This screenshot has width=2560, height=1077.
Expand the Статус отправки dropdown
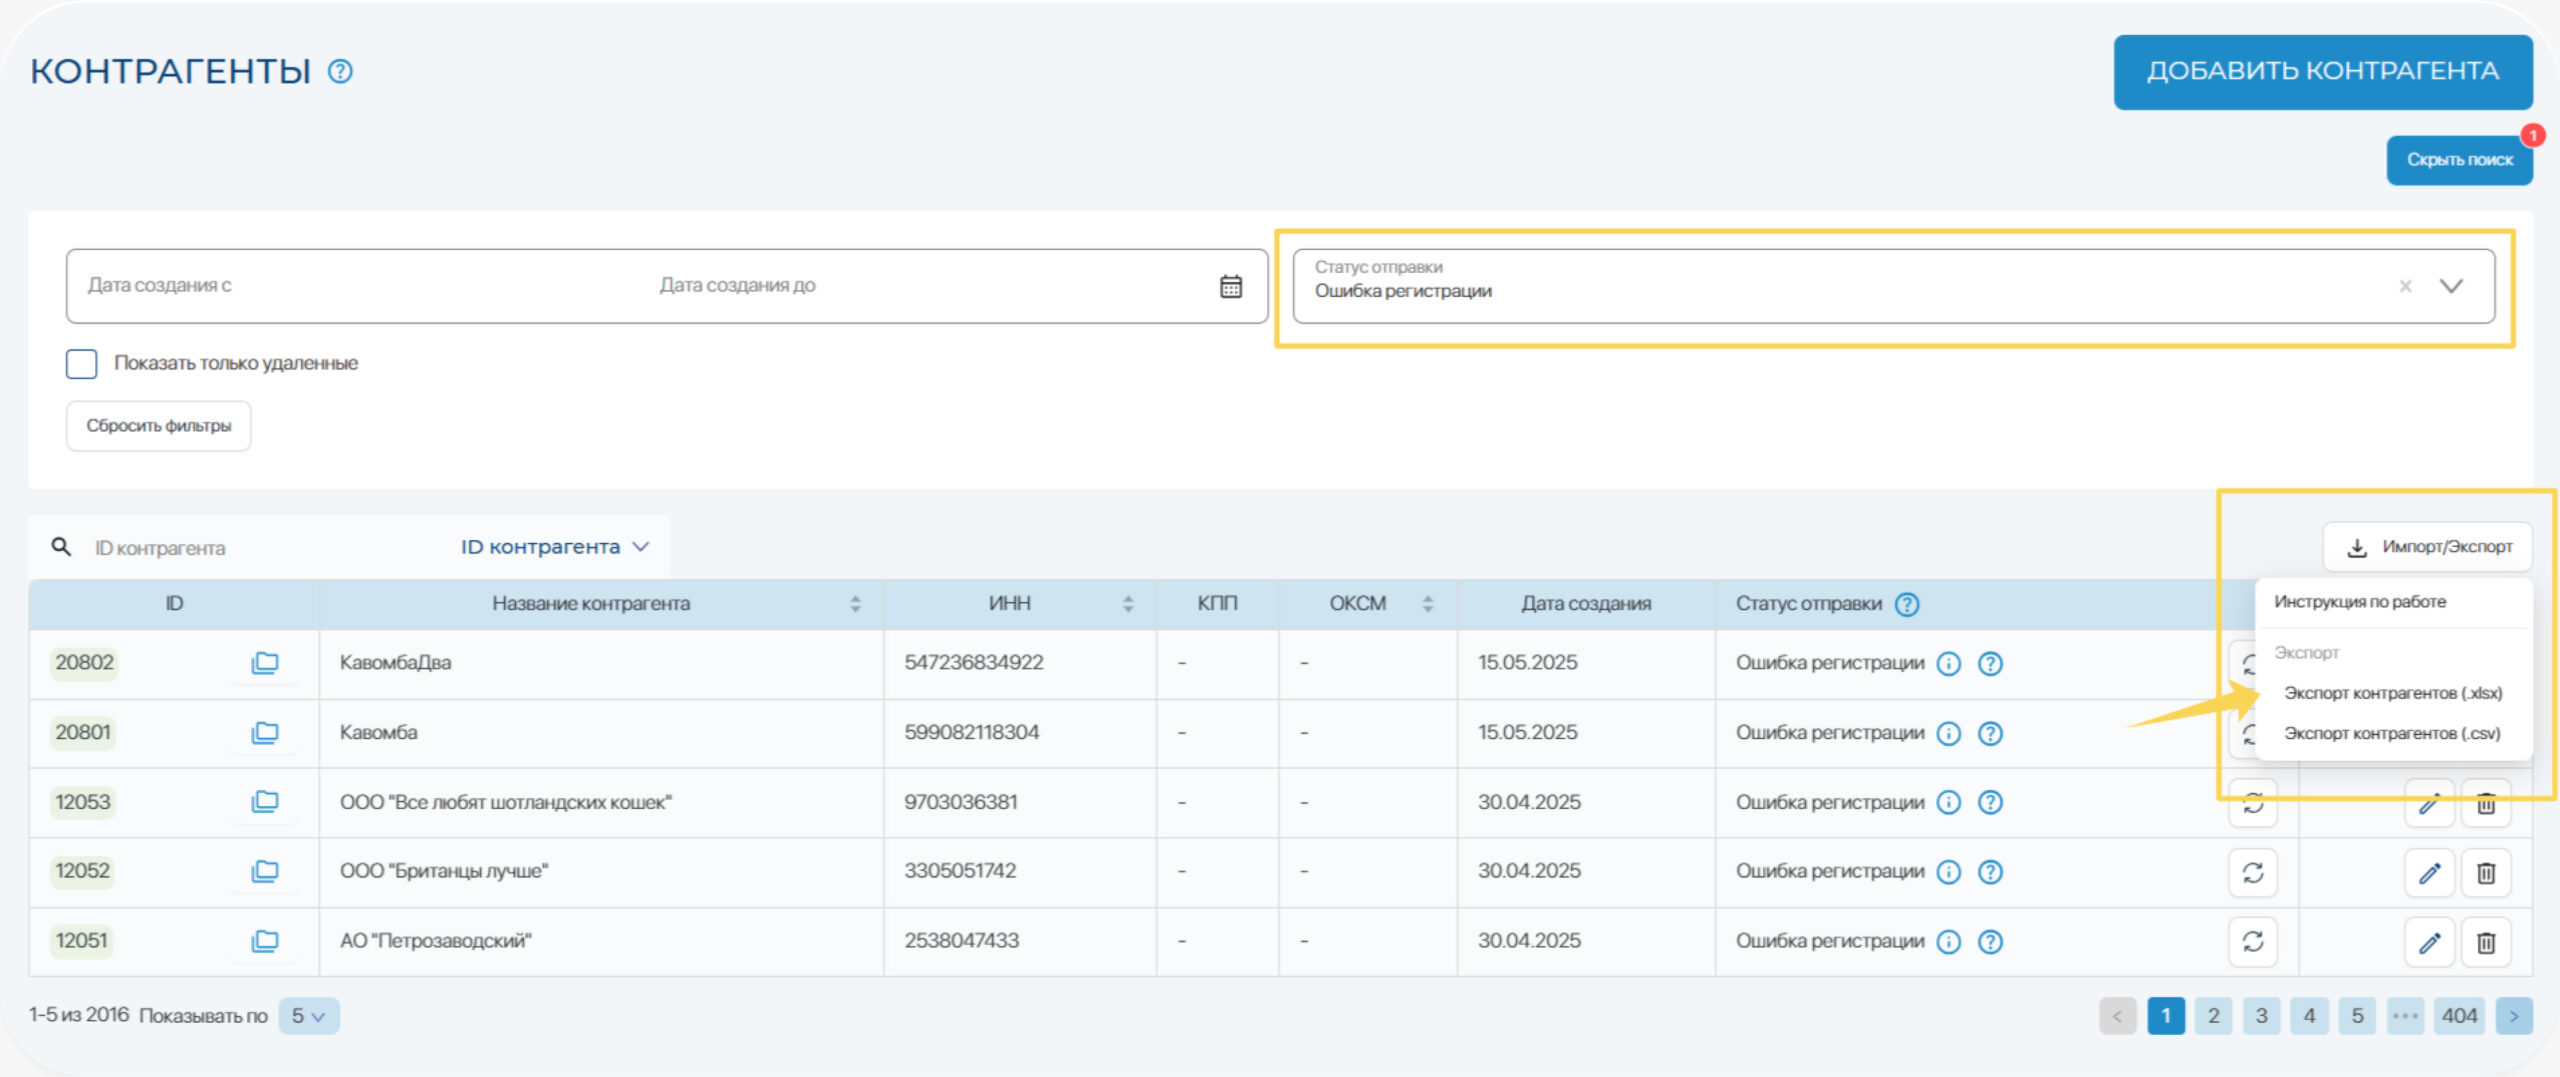point(2451,287)
